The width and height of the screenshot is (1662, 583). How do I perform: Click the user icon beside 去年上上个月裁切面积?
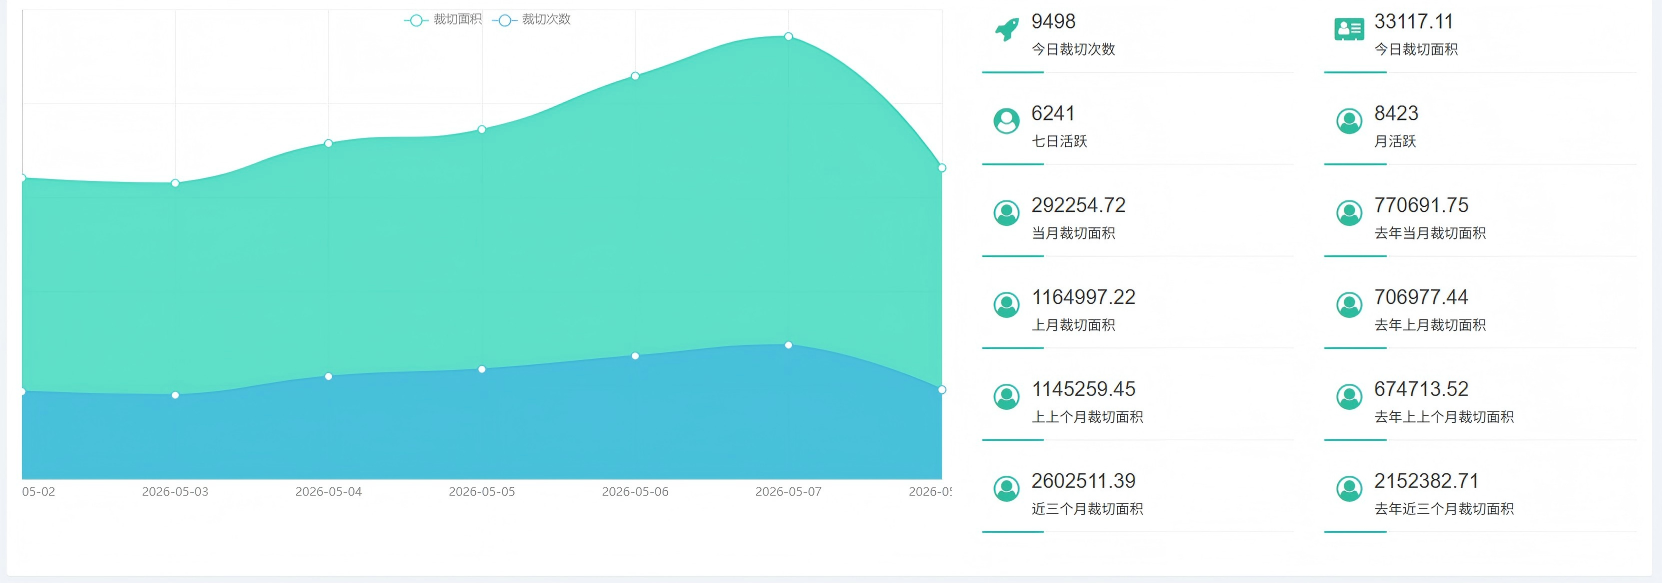tap(1349, 397)
